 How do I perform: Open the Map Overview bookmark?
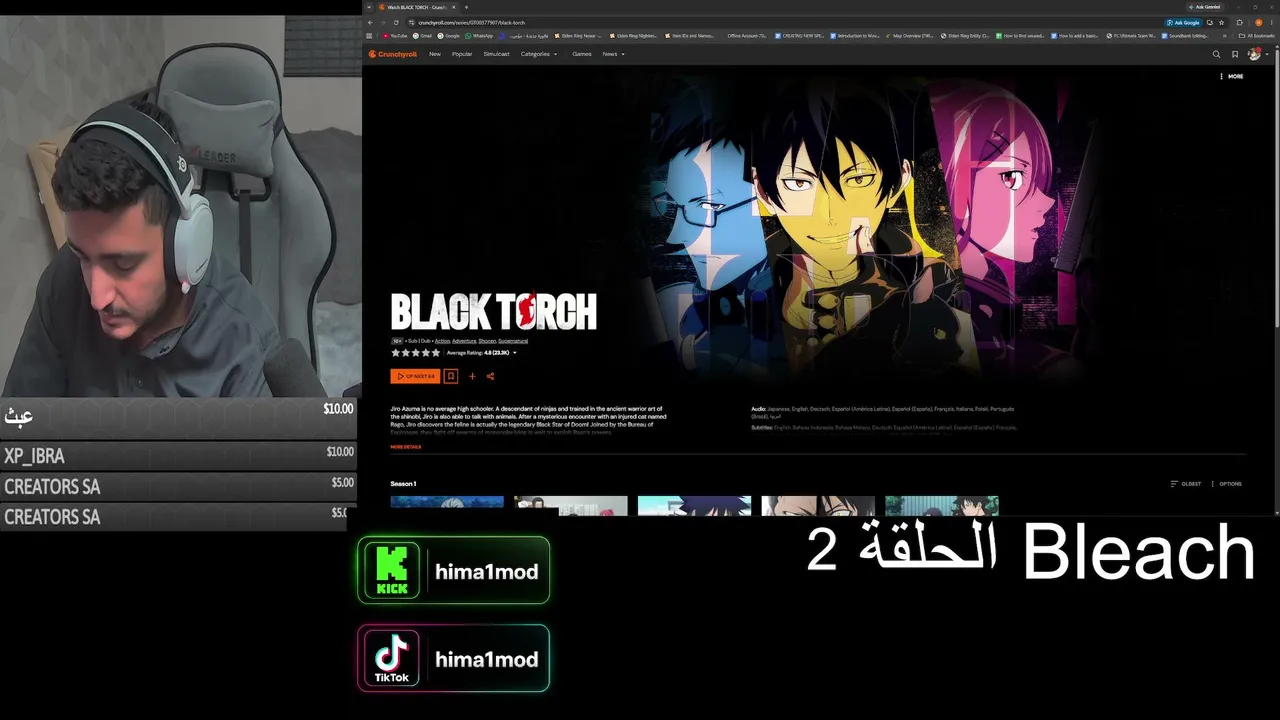pos(908,36)
